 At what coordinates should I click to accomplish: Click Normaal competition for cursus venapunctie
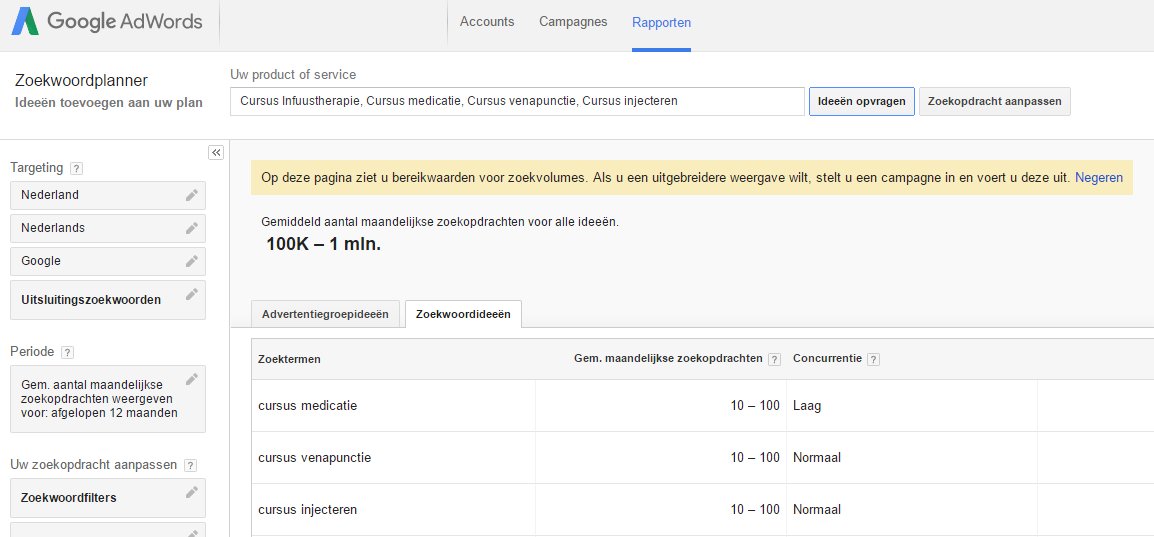point(817,458)
